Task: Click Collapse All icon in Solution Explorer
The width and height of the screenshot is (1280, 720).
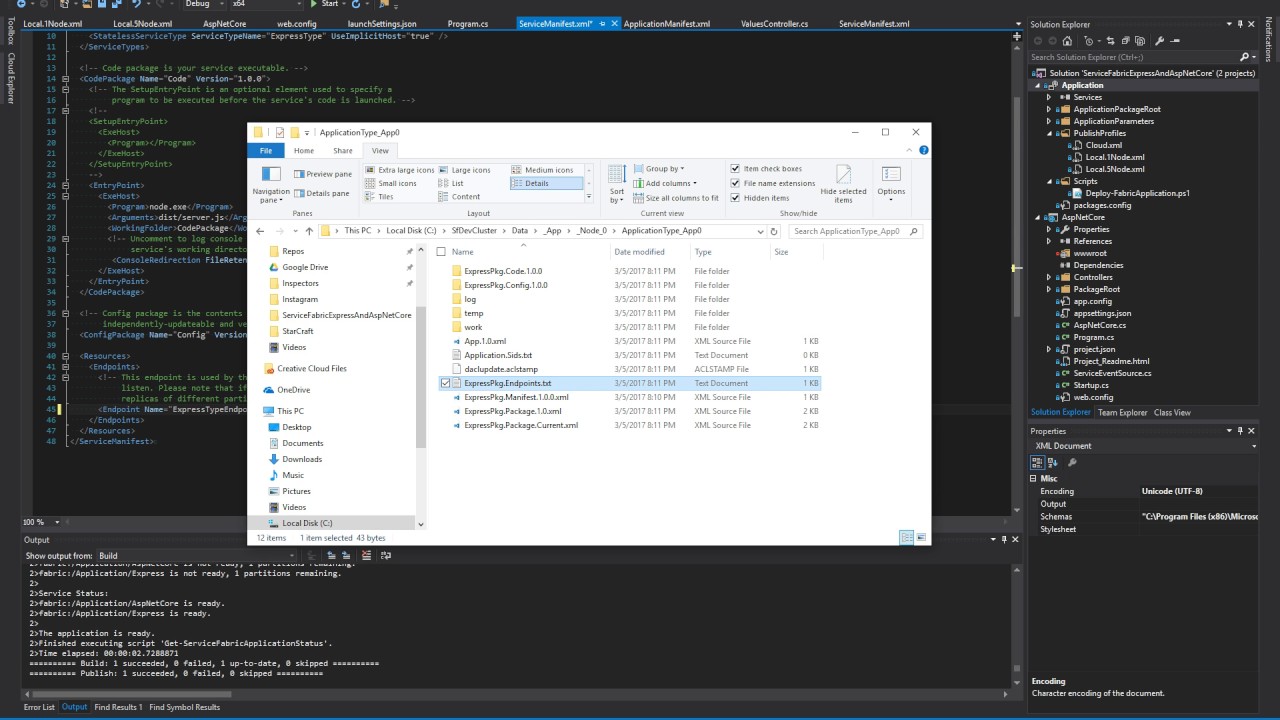Action: (x=1126, y=41)
